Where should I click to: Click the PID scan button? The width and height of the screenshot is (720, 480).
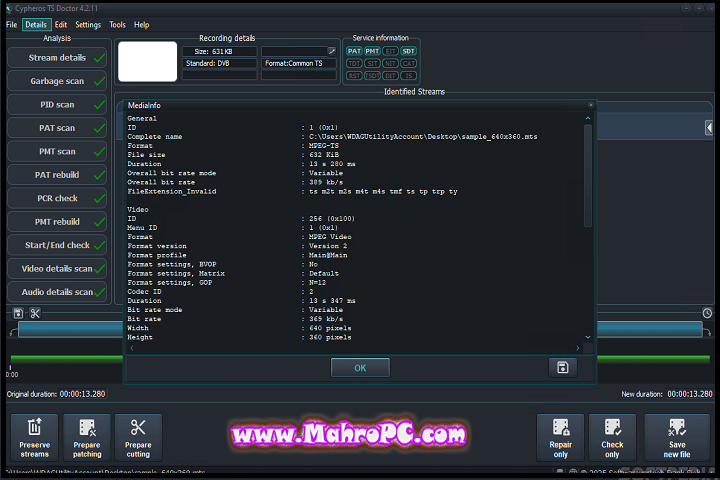[57, 105]
